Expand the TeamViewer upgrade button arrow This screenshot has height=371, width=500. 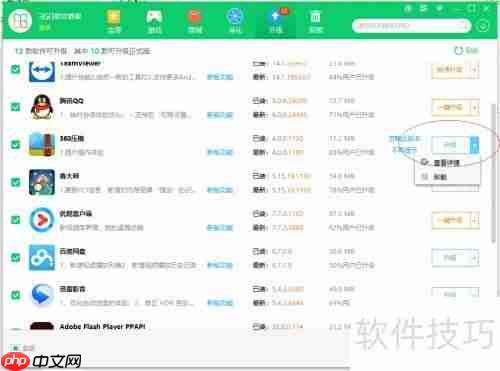474,70
